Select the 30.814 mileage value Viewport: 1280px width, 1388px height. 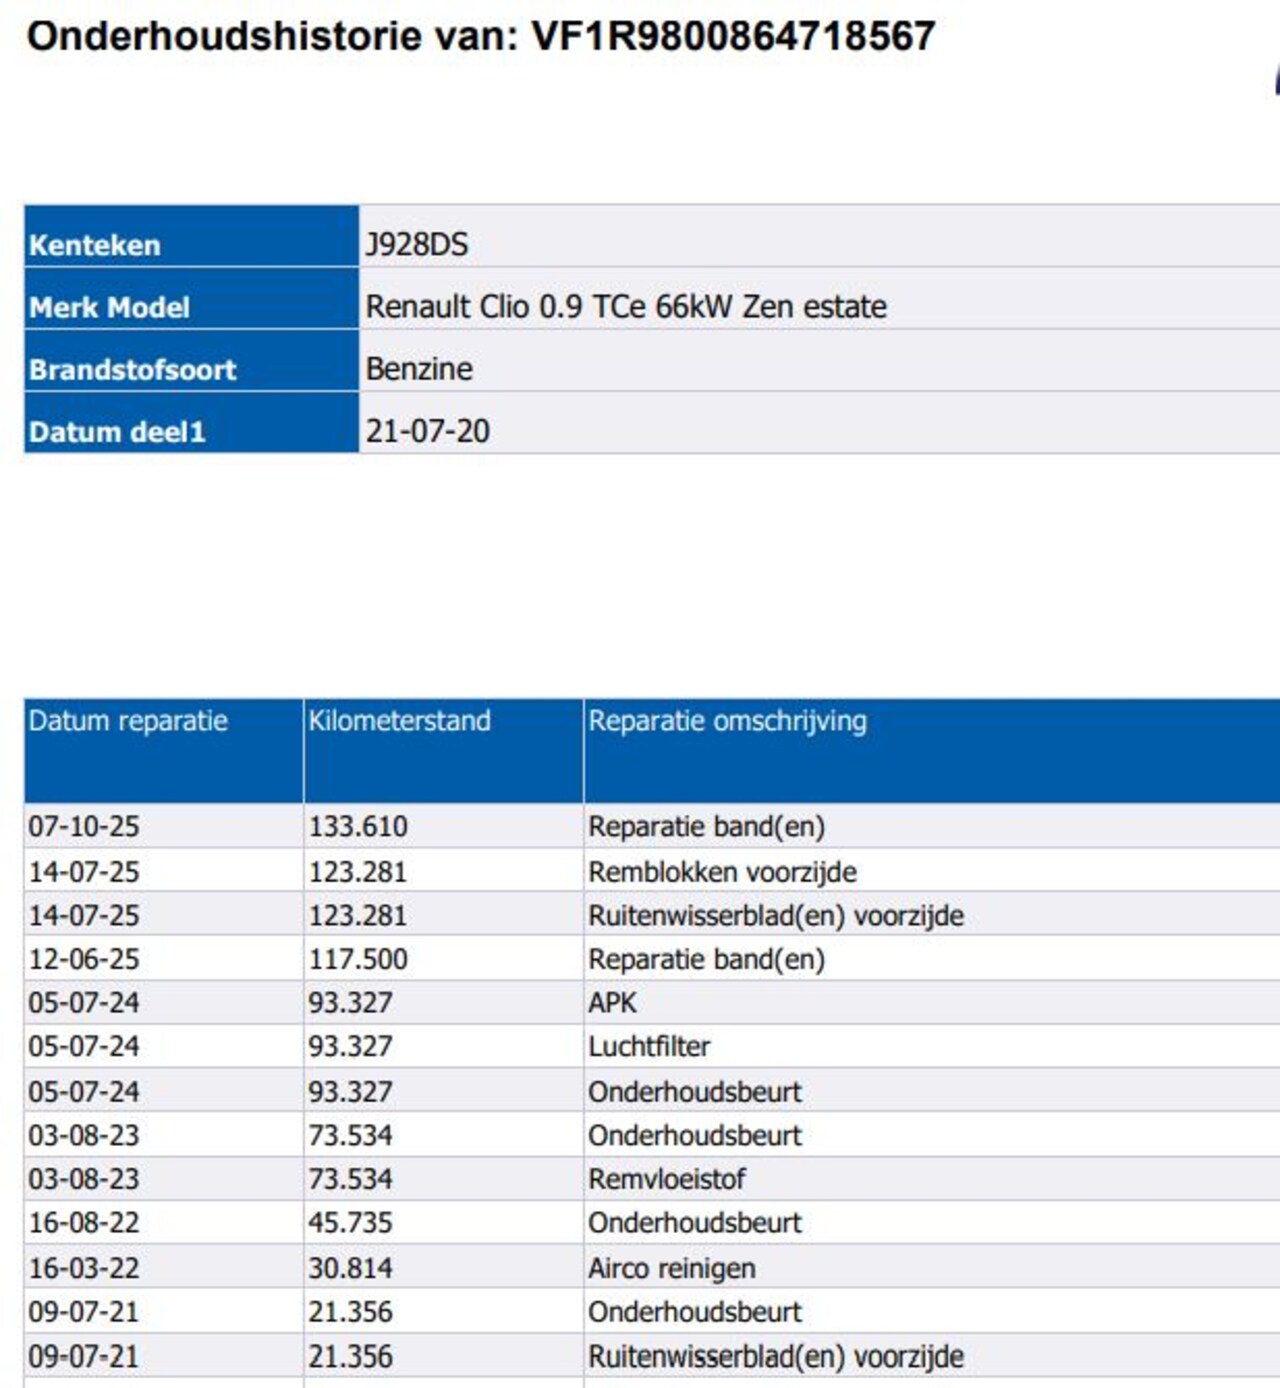pyautogui.click(x=350, y=1268)
